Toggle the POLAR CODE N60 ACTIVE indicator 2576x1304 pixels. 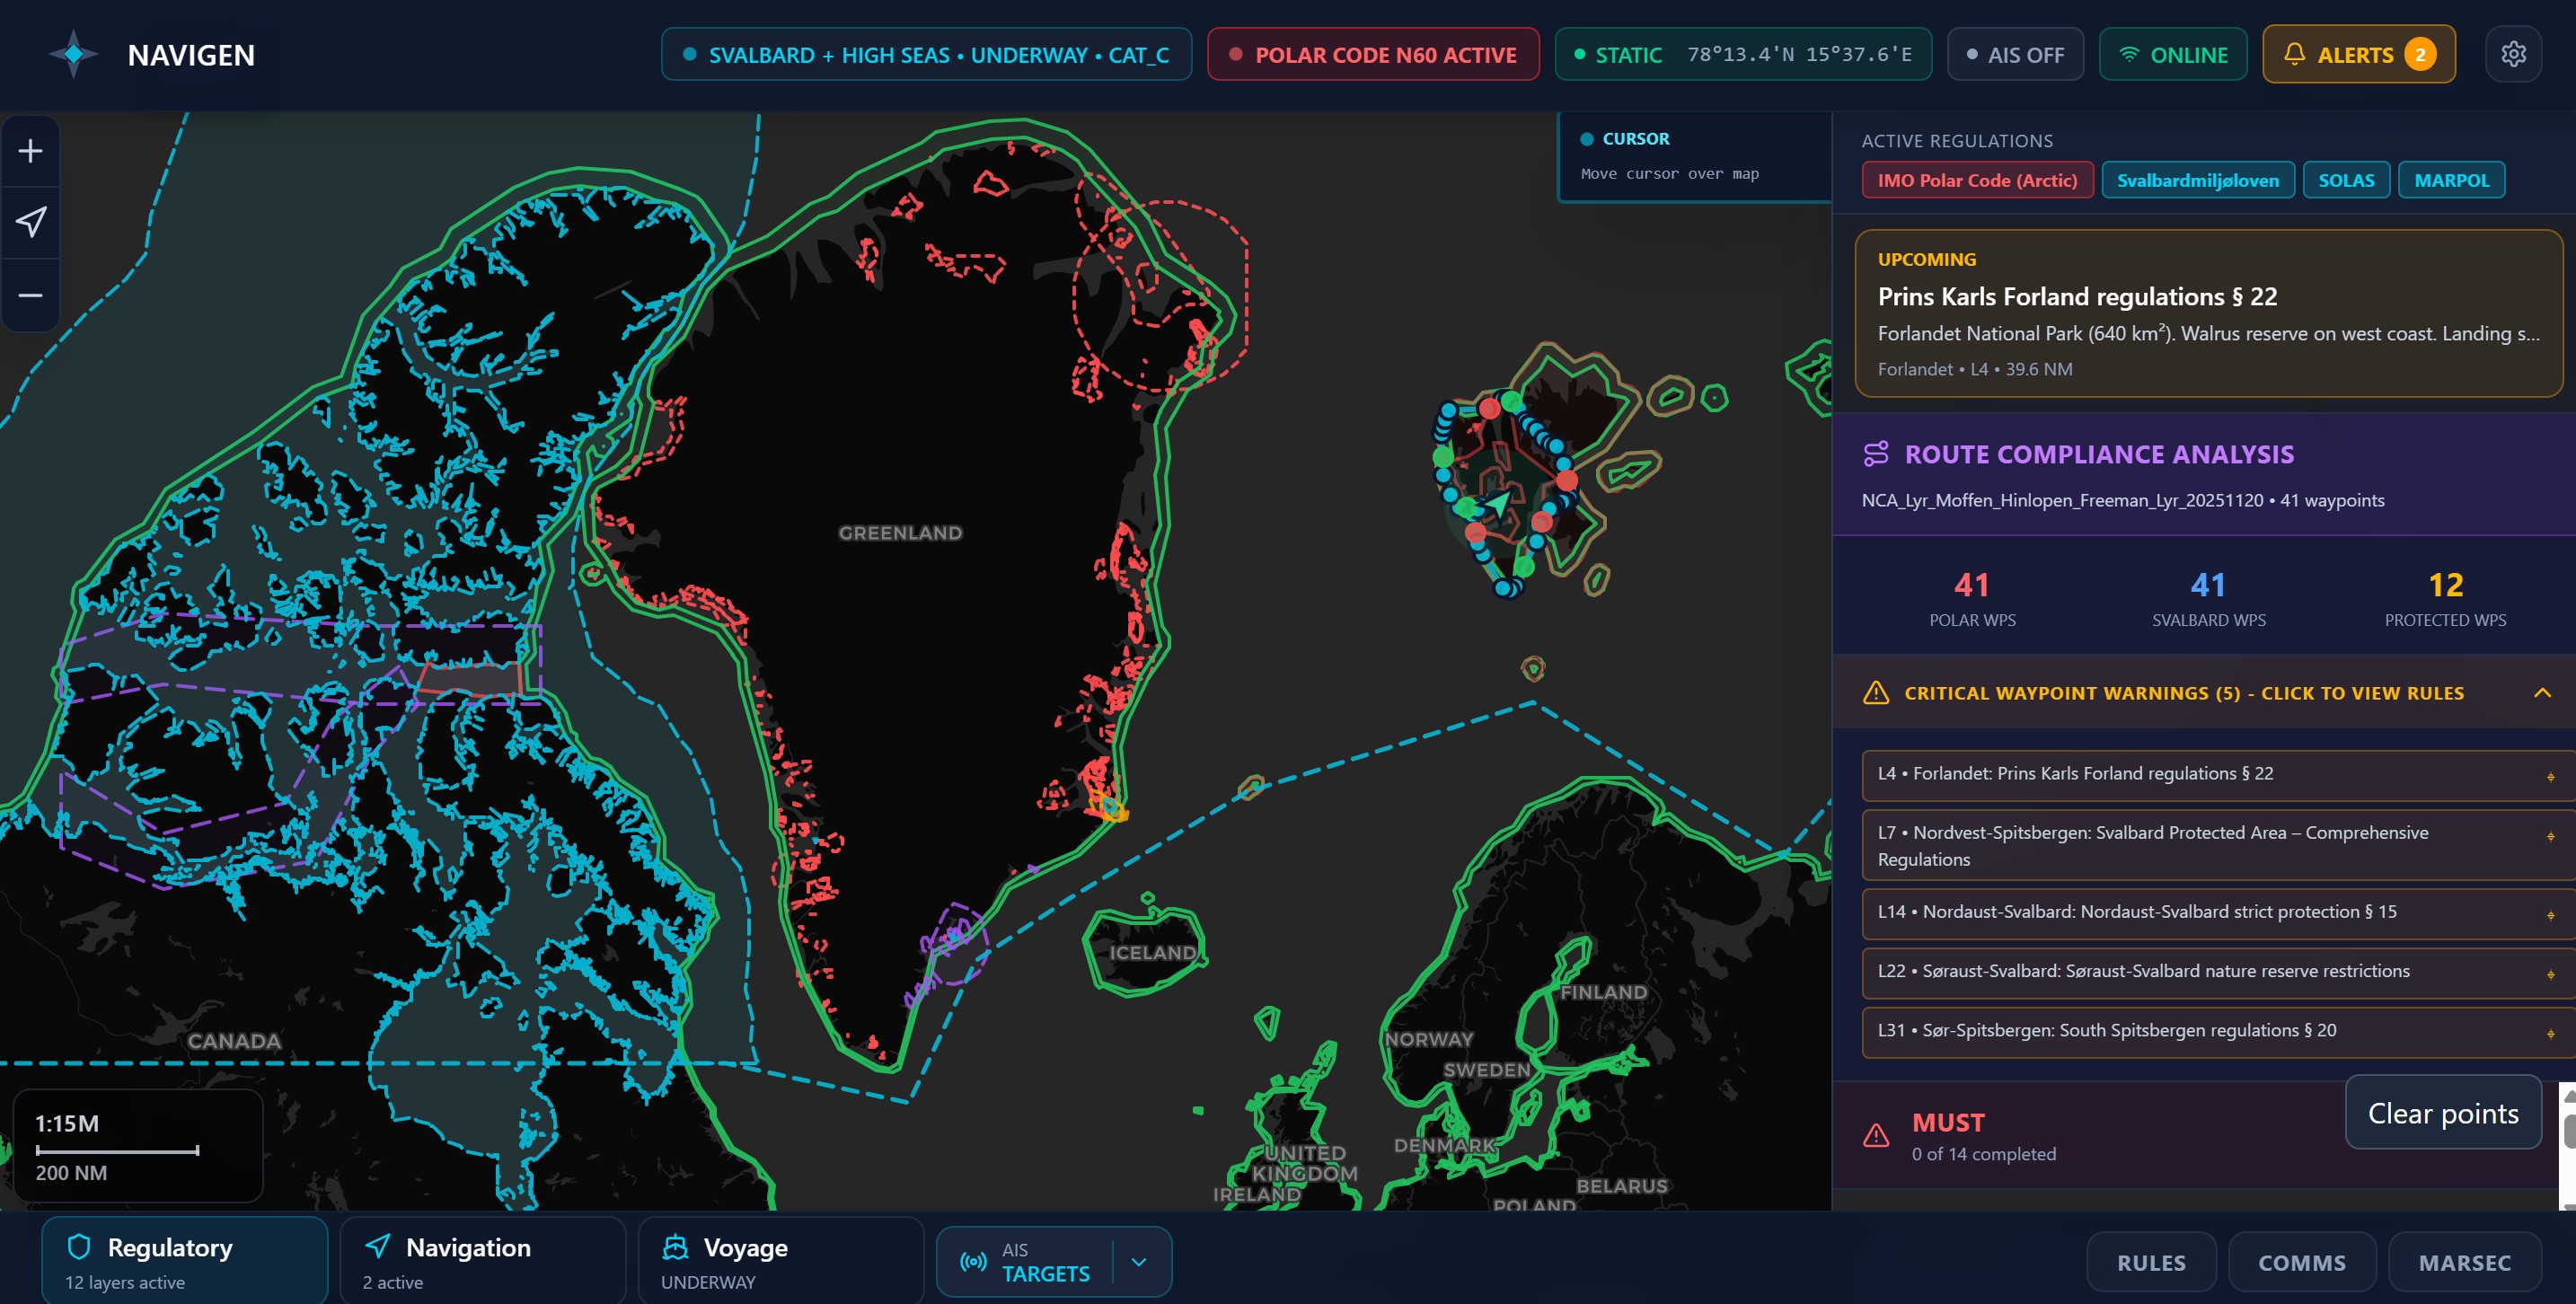tap(1372, 54)
